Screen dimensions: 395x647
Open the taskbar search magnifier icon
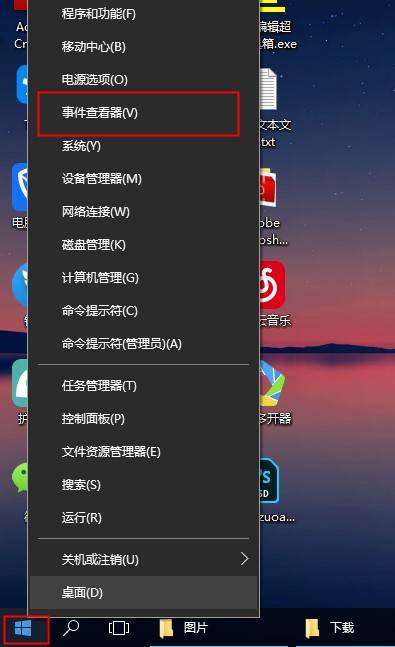pos(71,628)
